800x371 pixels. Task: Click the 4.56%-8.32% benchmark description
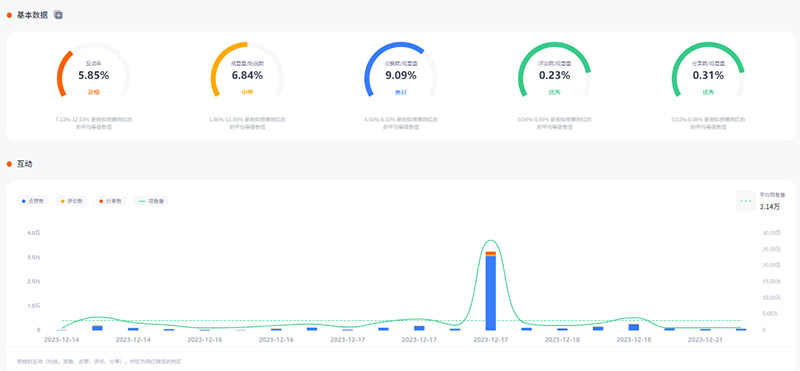click(x=401, y=123)
